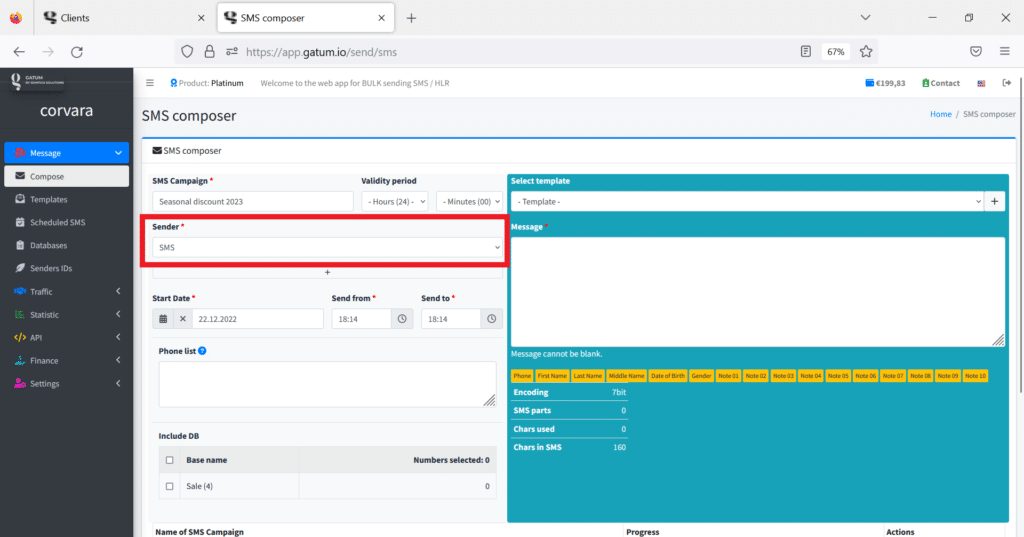
Task: Open the Sender dropdown showing SMS
Action: [x=328, y=247]
